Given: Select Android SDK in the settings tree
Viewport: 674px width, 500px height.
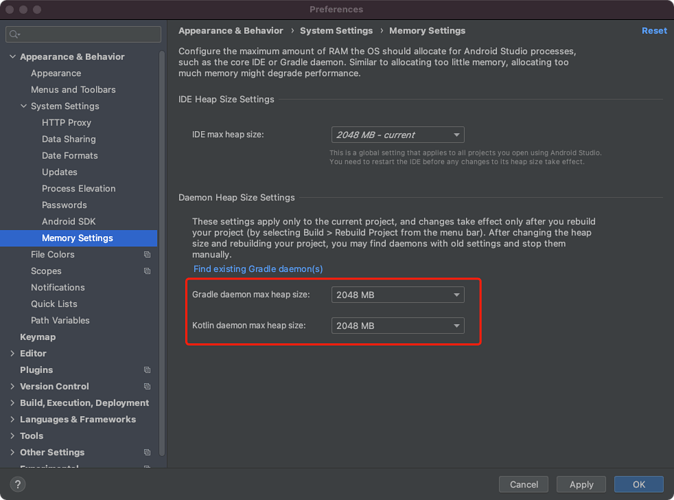Looking at the screenshot, I should click(x=69, y=222).
